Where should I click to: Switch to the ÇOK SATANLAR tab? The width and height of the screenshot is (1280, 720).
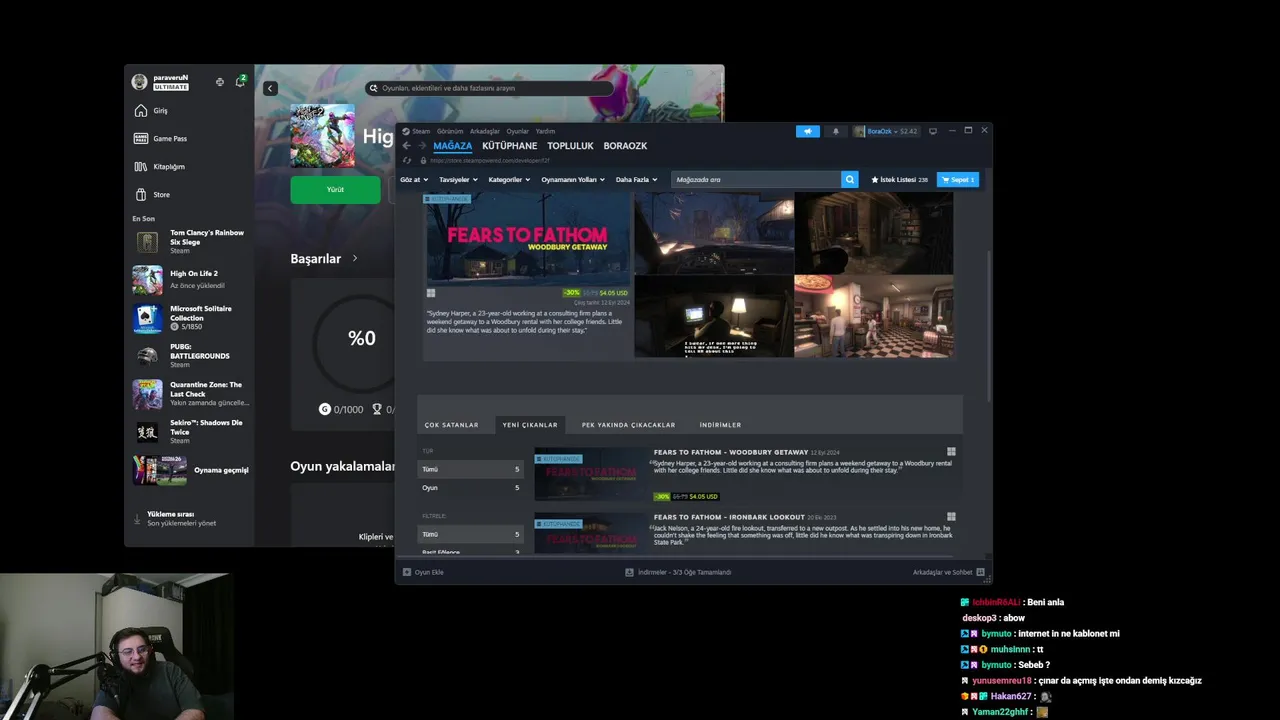point(451,425)
